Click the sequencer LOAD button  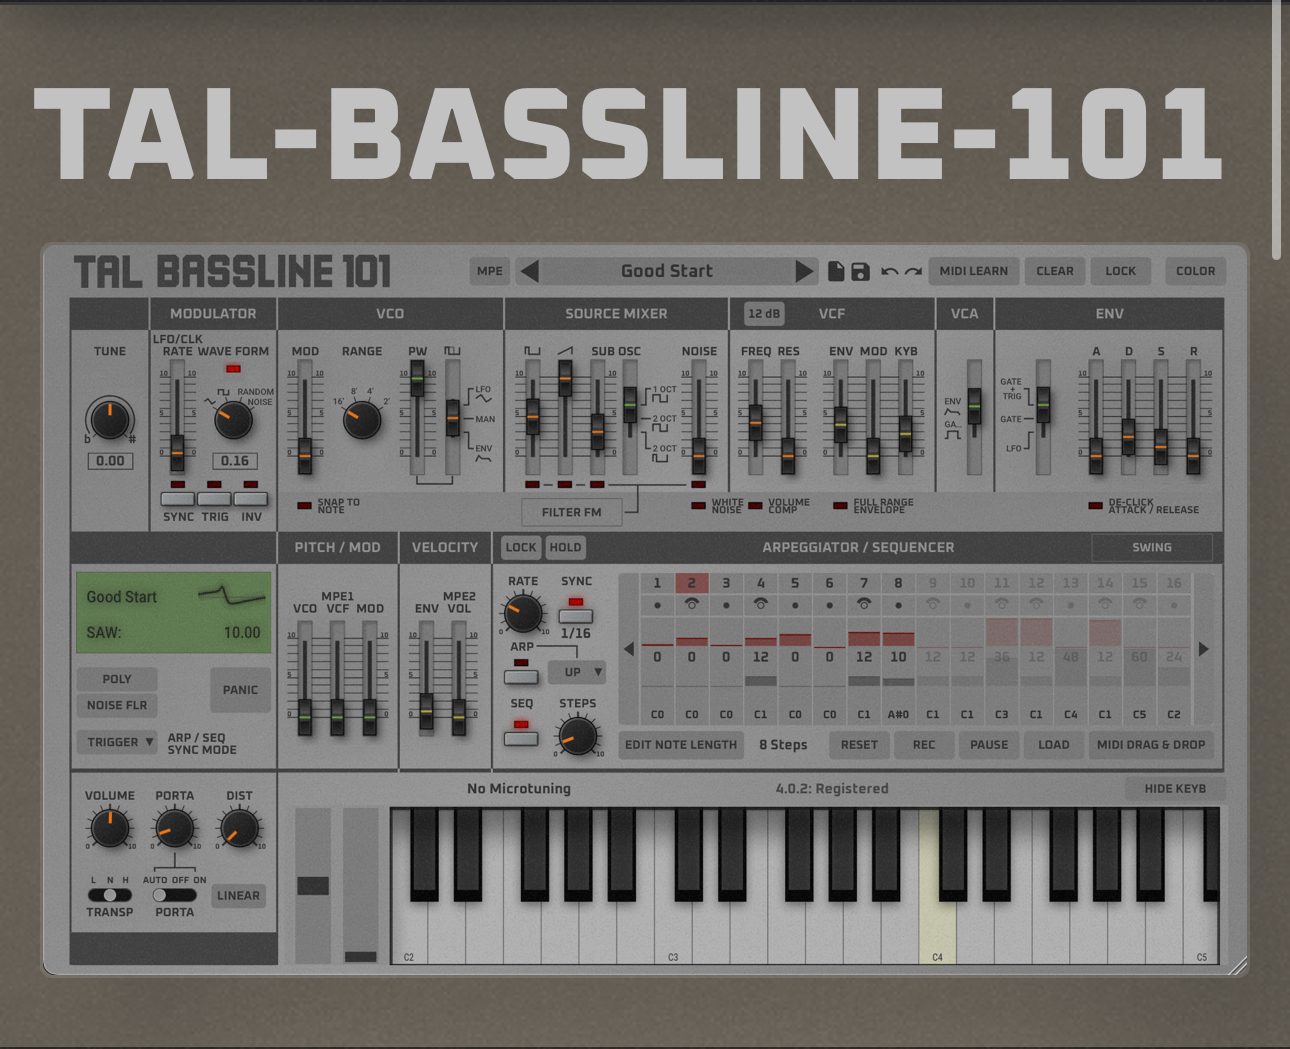pyautogui.click(x=1054, y=744)
